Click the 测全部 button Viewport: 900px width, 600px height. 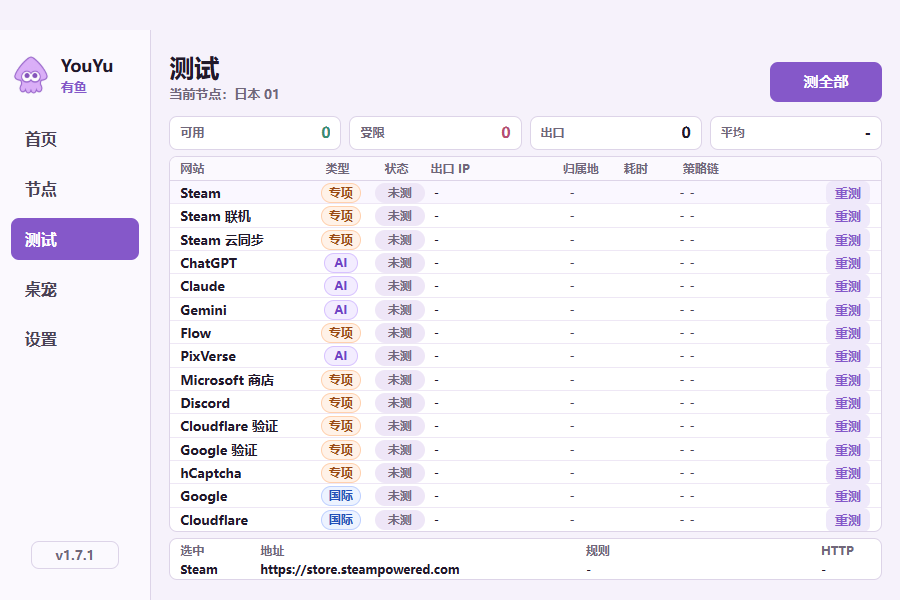pos(825,82)
